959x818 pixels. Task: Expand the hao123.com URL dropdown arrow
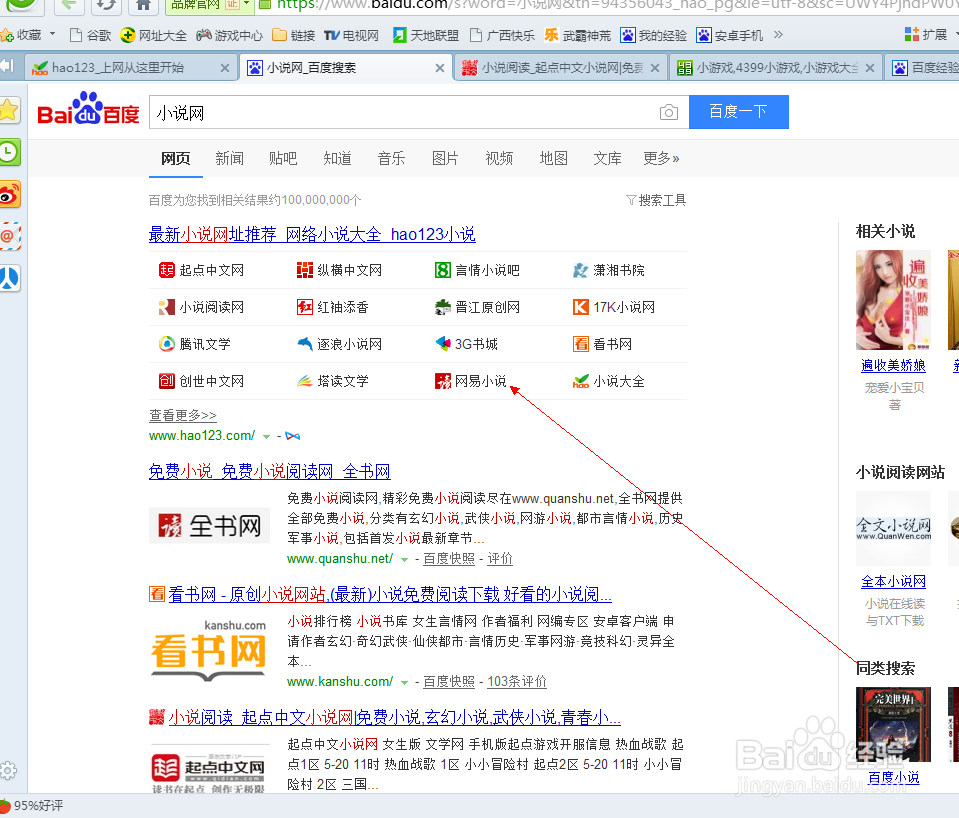pyautogui.click(x=266, y=436)
